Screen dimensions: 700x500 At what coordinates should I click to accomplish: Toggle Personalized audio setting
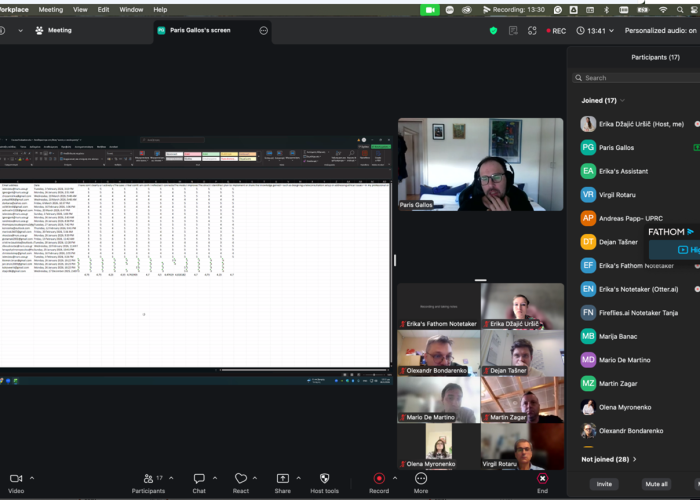tap(660, 31)
